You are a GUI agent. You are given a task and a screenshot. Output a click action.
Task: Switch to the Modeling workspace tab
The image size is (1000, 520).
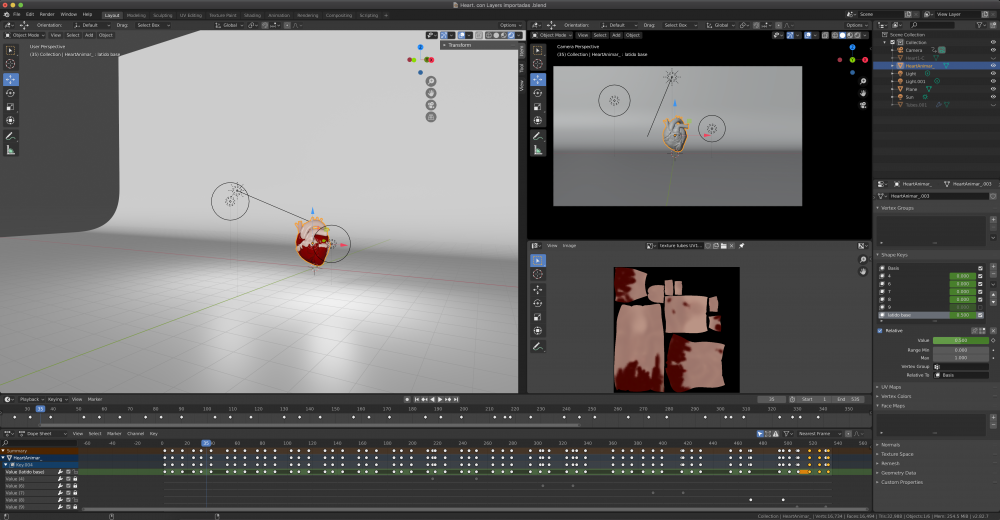click(136, 15)
